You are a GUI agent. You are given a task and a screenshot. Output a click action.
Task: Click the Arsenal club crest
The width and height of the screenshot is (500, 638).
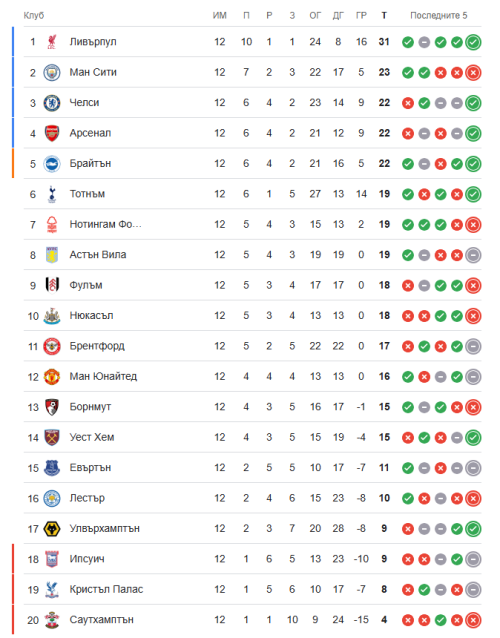(x=52, y=133)
